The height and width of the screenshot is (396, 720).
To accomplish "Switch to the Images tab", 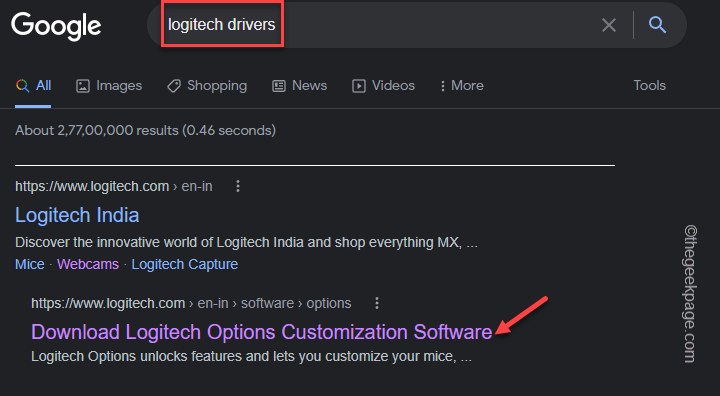I will pyautogui.click(x=109, y=85).
